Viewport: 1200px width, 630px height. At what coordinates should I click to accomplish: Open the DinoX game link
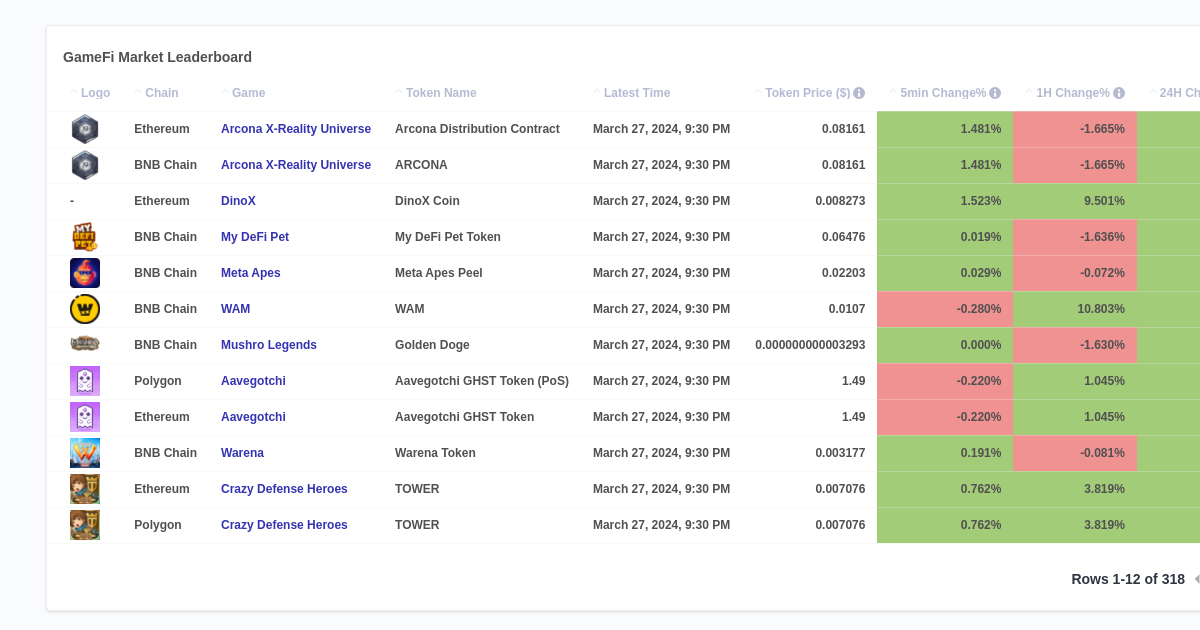click(x=238, y=200)
